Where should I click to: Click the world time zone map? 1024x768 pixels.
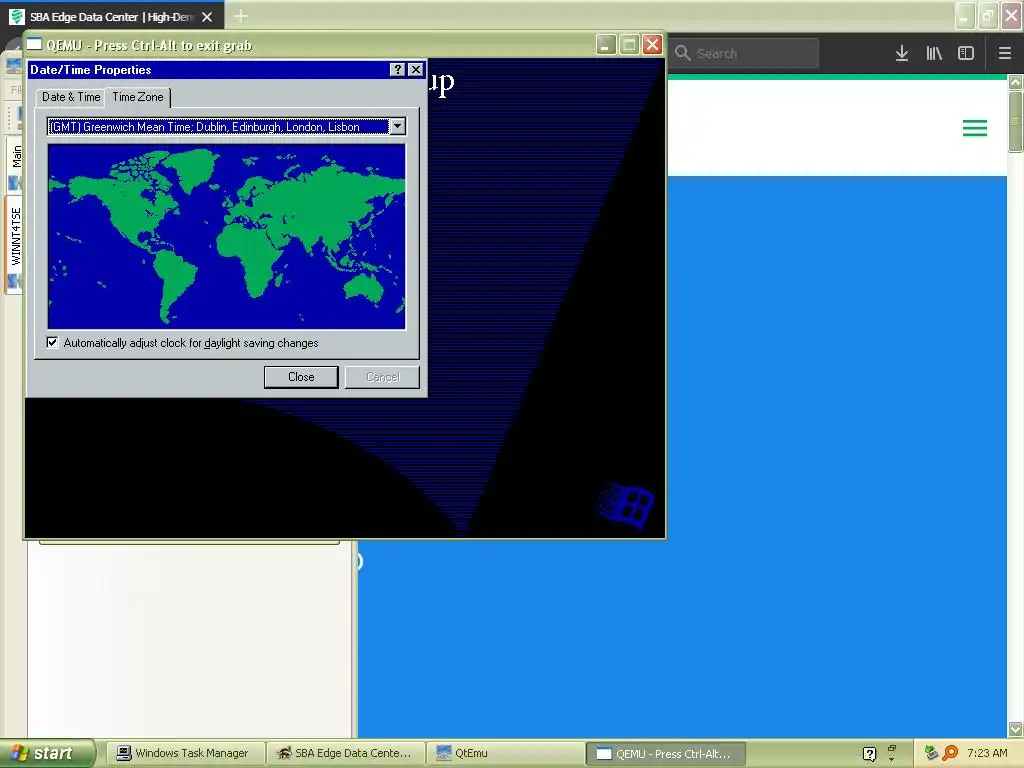pos(227,236)
